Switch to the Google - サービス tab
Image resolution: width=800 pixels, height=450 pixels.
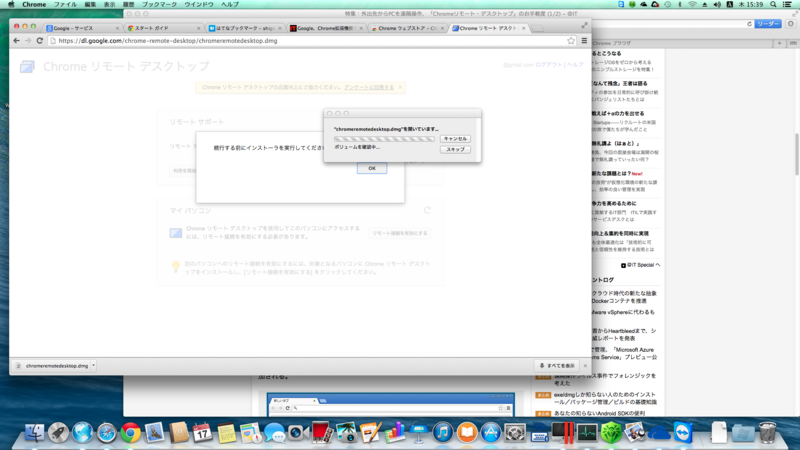click(82, 28)
